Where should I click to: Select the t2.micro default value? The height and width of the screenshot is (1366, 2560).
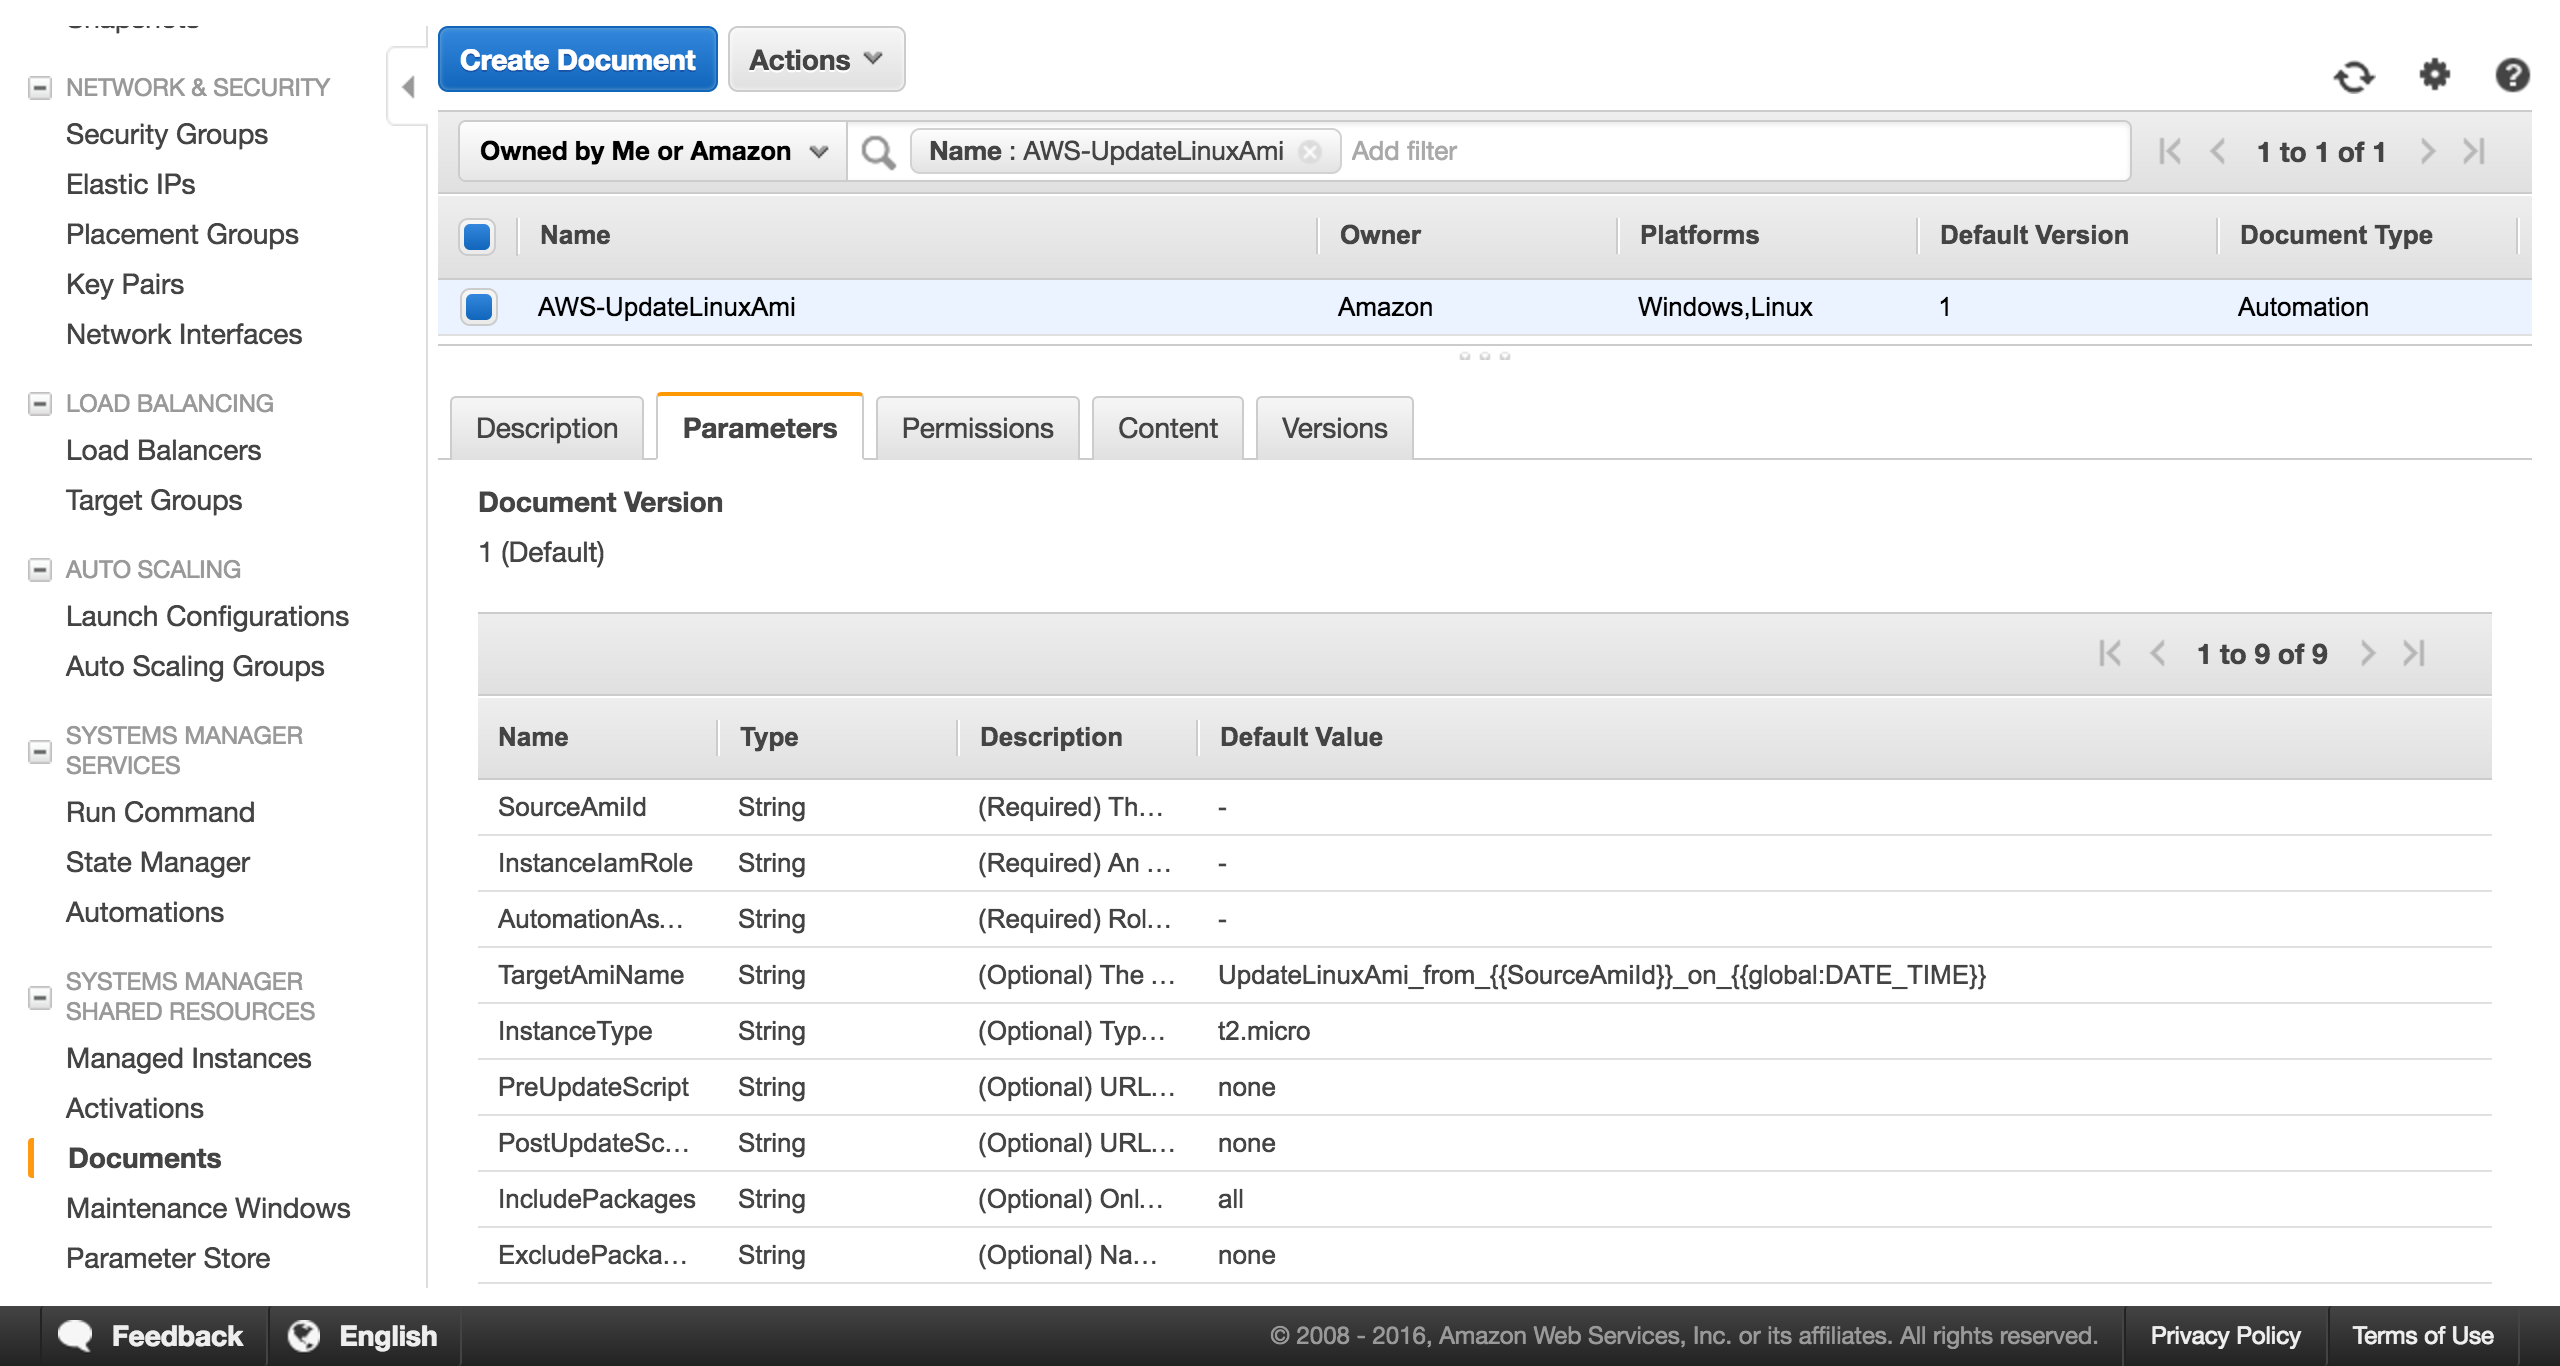pos(1264,1031)
